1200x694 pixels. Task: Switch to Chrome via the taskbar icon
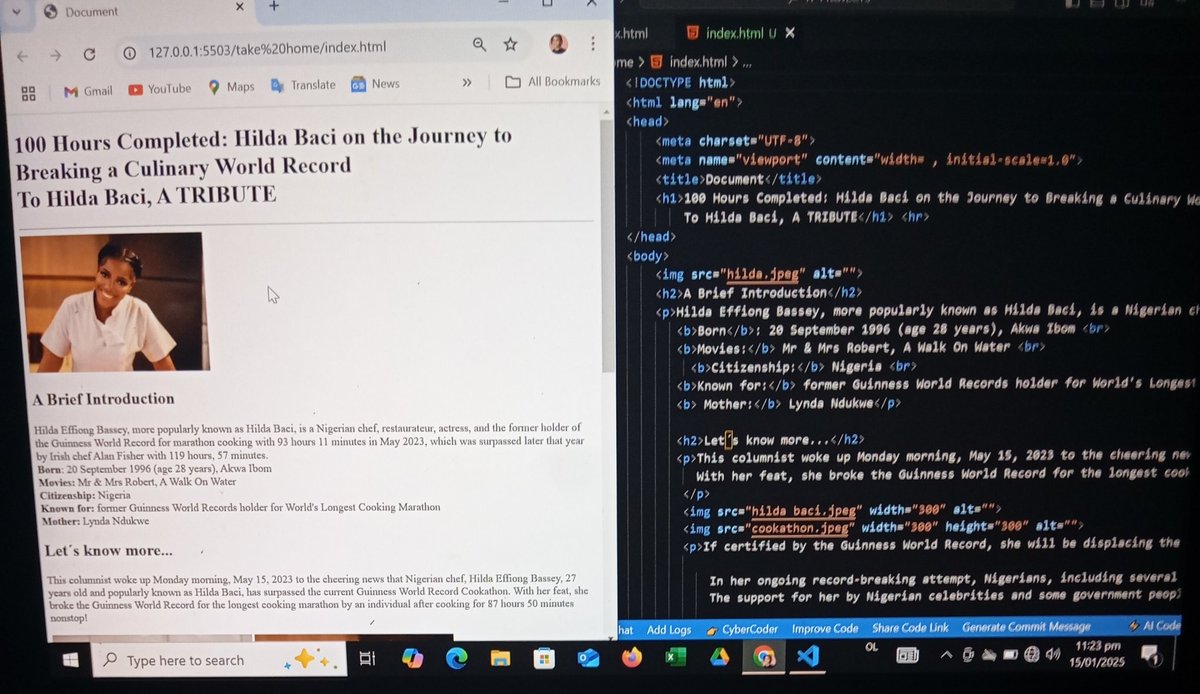tap(764, 657)
